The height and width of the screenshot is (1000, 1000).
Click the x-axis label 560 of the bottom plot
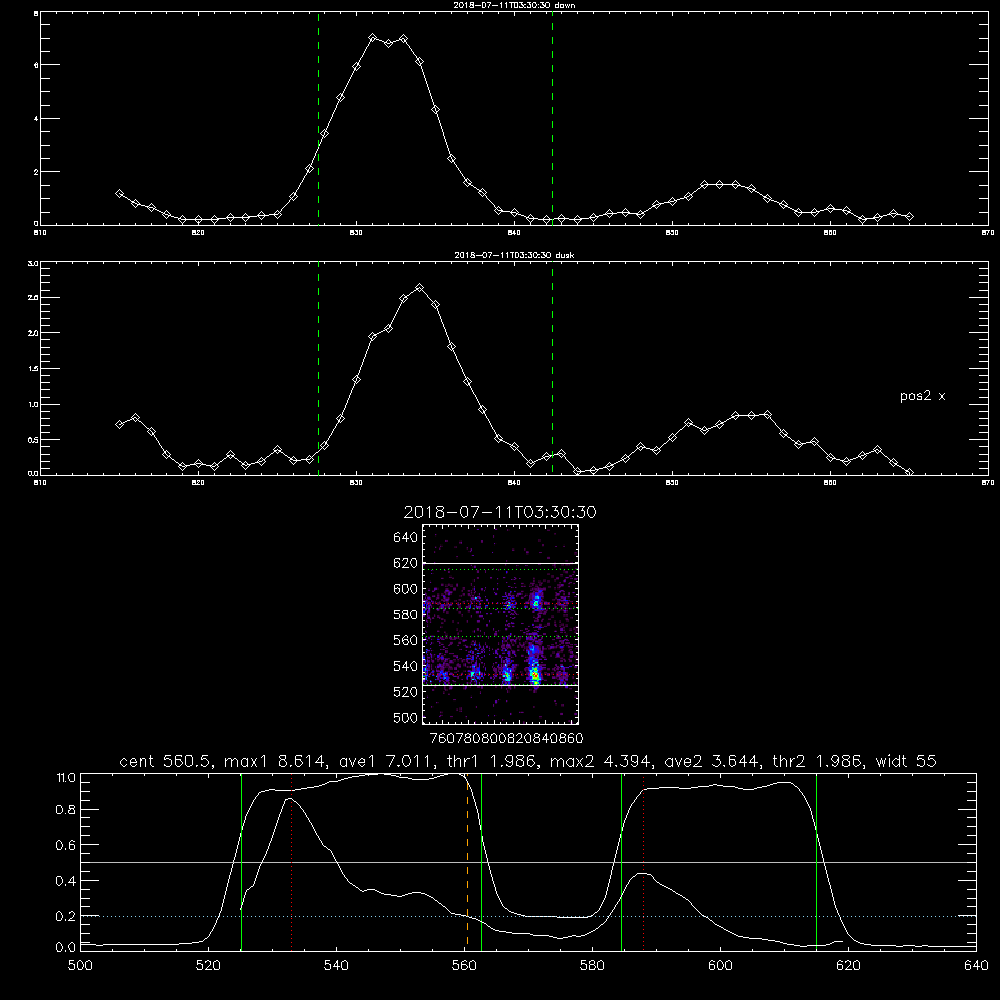pos(464,966)
